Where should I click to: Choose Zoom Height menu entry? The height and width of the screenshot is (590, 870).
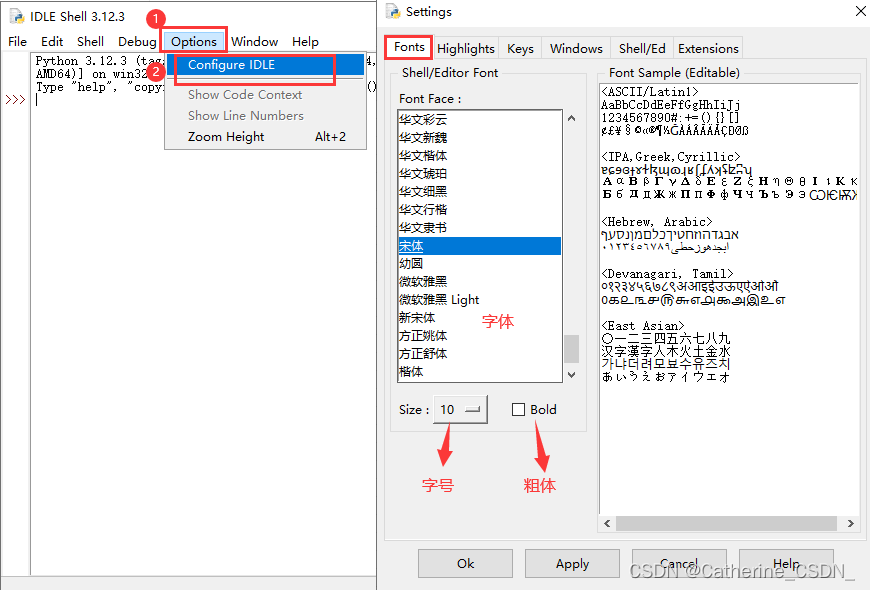[266, 137]
